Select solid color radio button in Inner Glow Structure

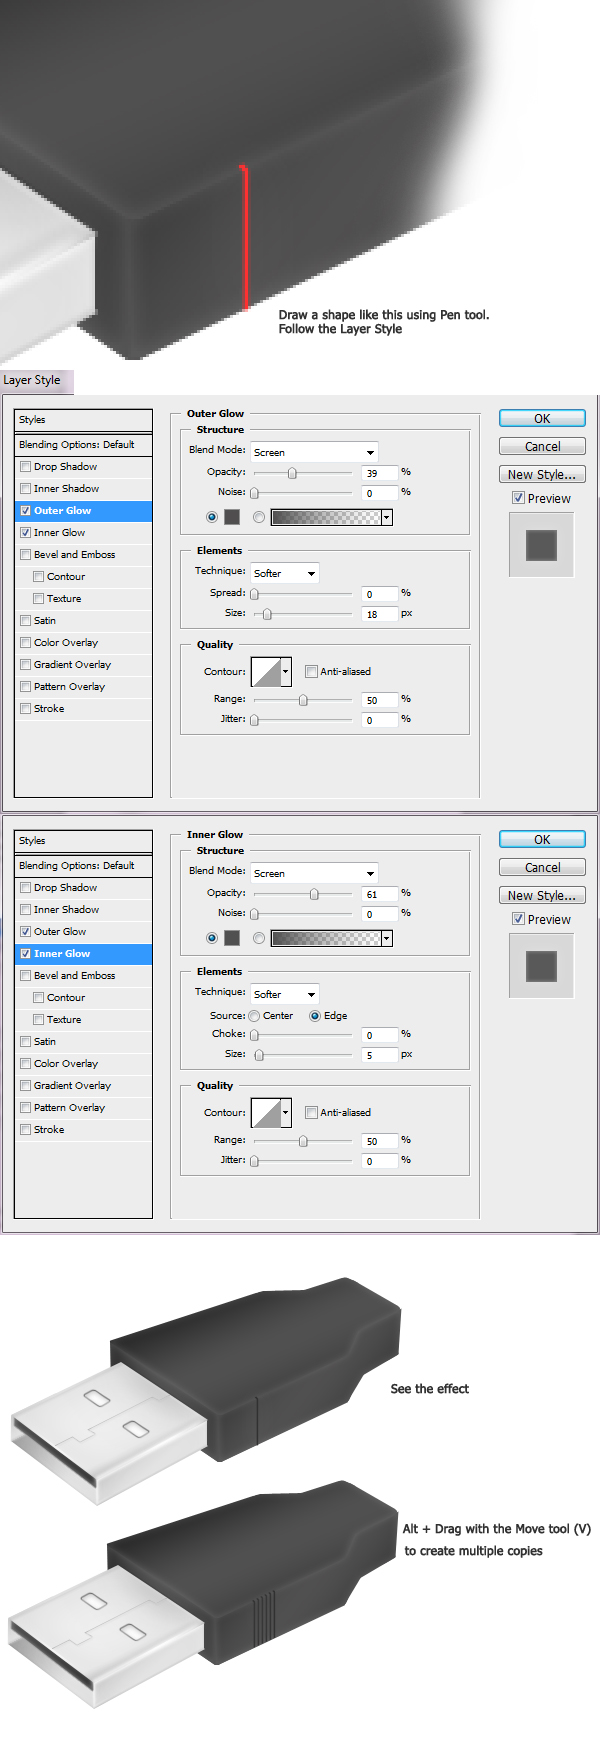[x=211, y=938]
